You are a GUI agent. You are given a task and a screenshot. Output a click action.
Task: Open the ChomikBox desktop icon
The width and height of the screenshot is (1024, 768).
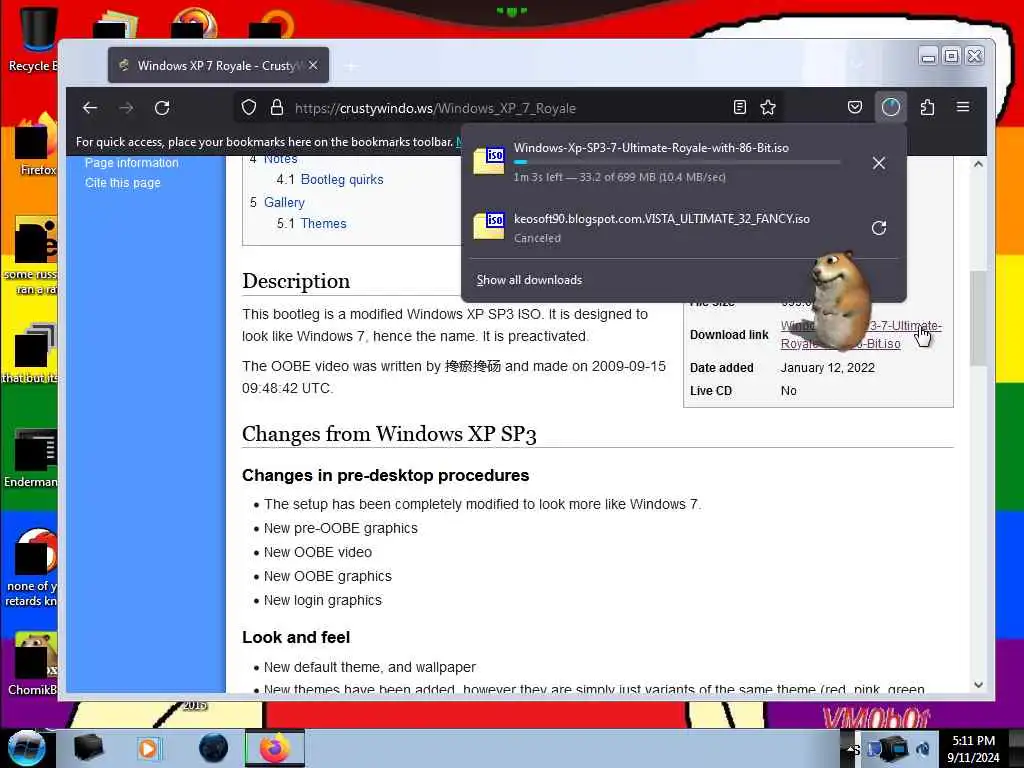[33, 665]
